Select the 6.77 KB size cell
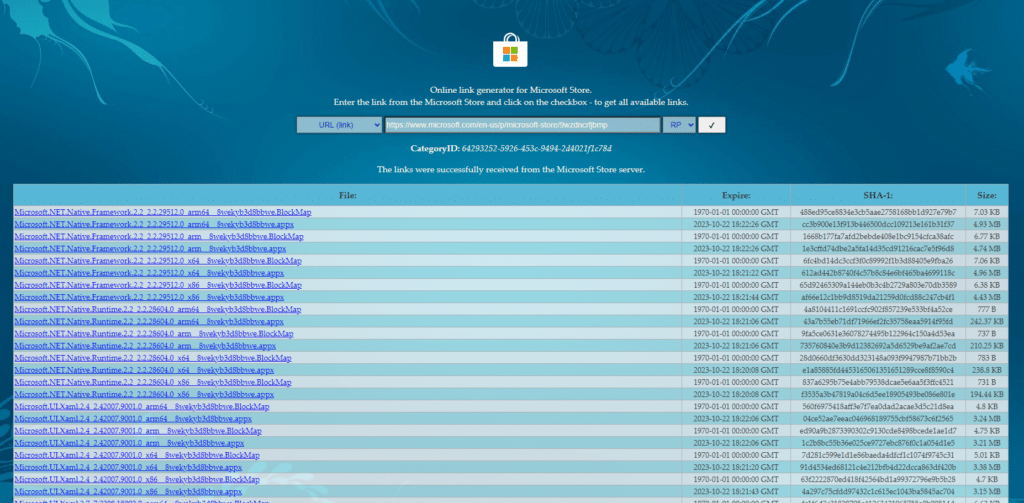The width and height of the screenshot is (1024, 503). [x=987, y=236]
